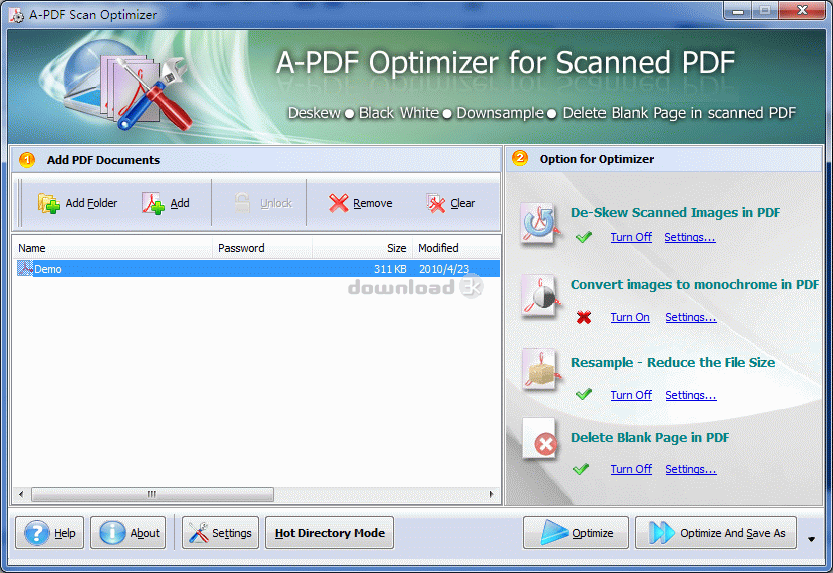
Task: Sort list by Name column header
Action: click(112, 248)
